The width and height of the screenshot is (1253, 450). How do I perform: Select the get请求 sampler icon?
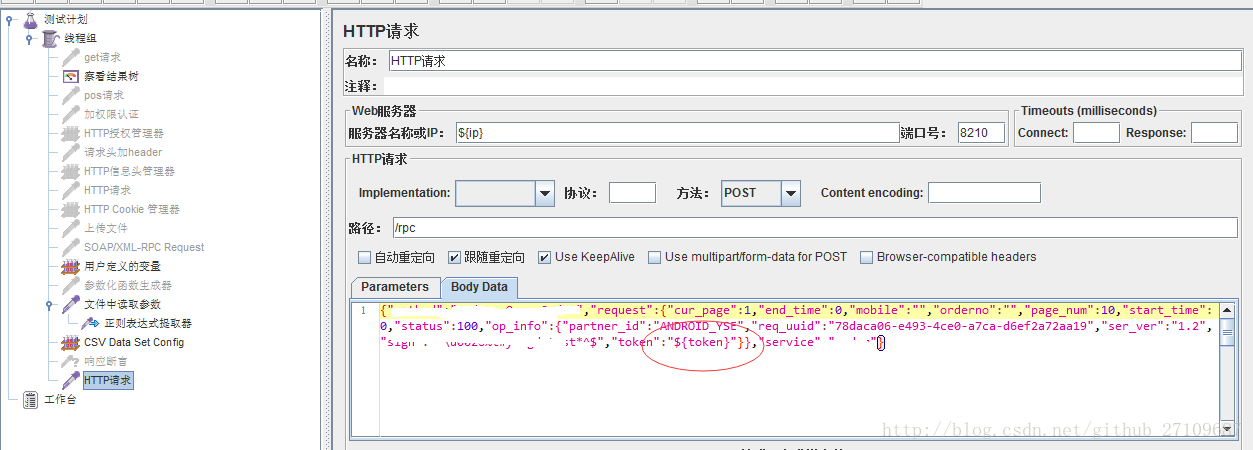[x=70, y=57]
